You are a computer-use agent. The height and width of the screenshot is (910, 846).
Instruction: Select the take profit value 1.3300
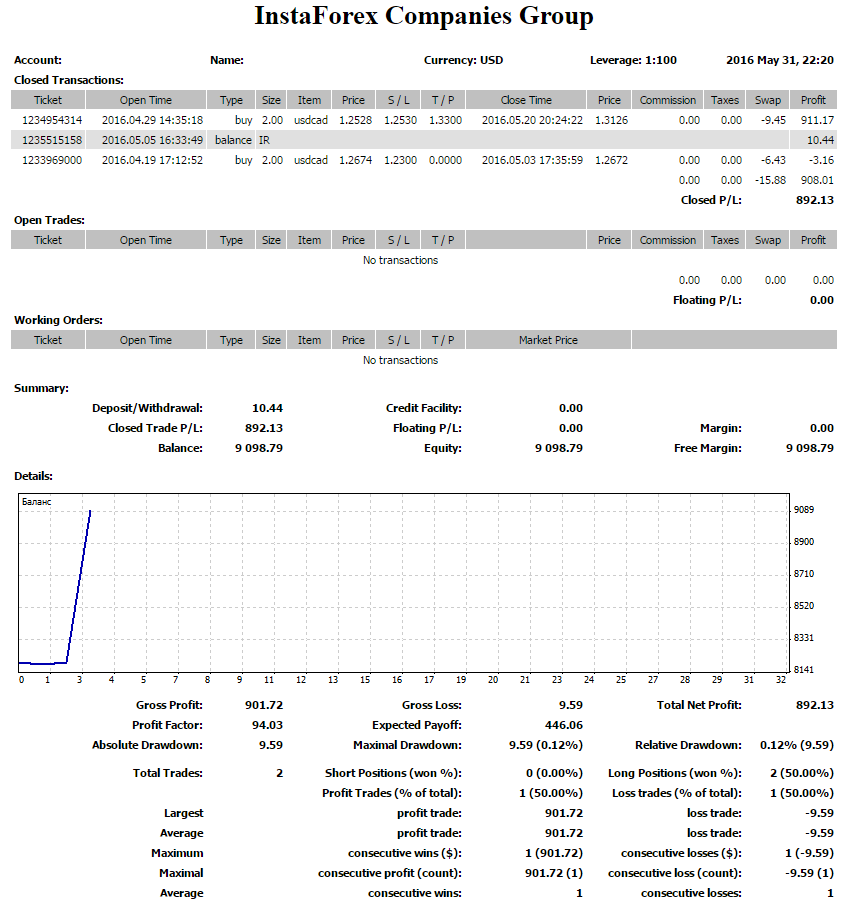[x=446, y=120]
